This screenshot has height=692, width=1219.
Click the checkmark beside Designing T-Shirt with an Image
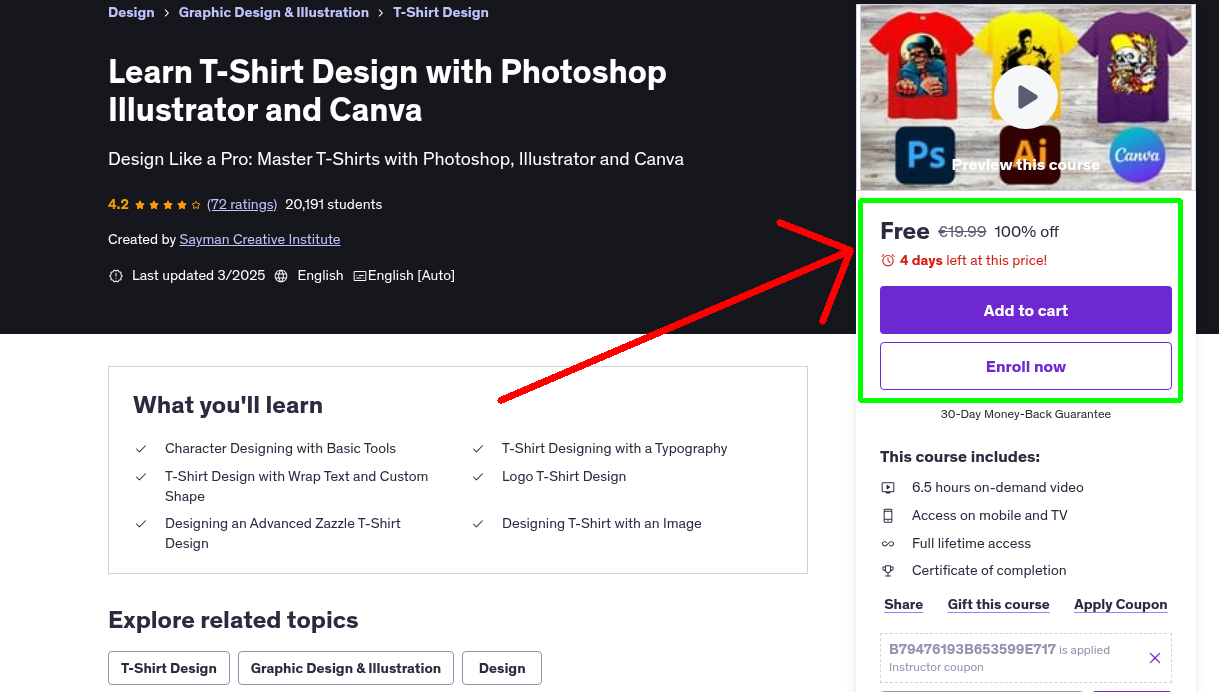click(479, 524)
